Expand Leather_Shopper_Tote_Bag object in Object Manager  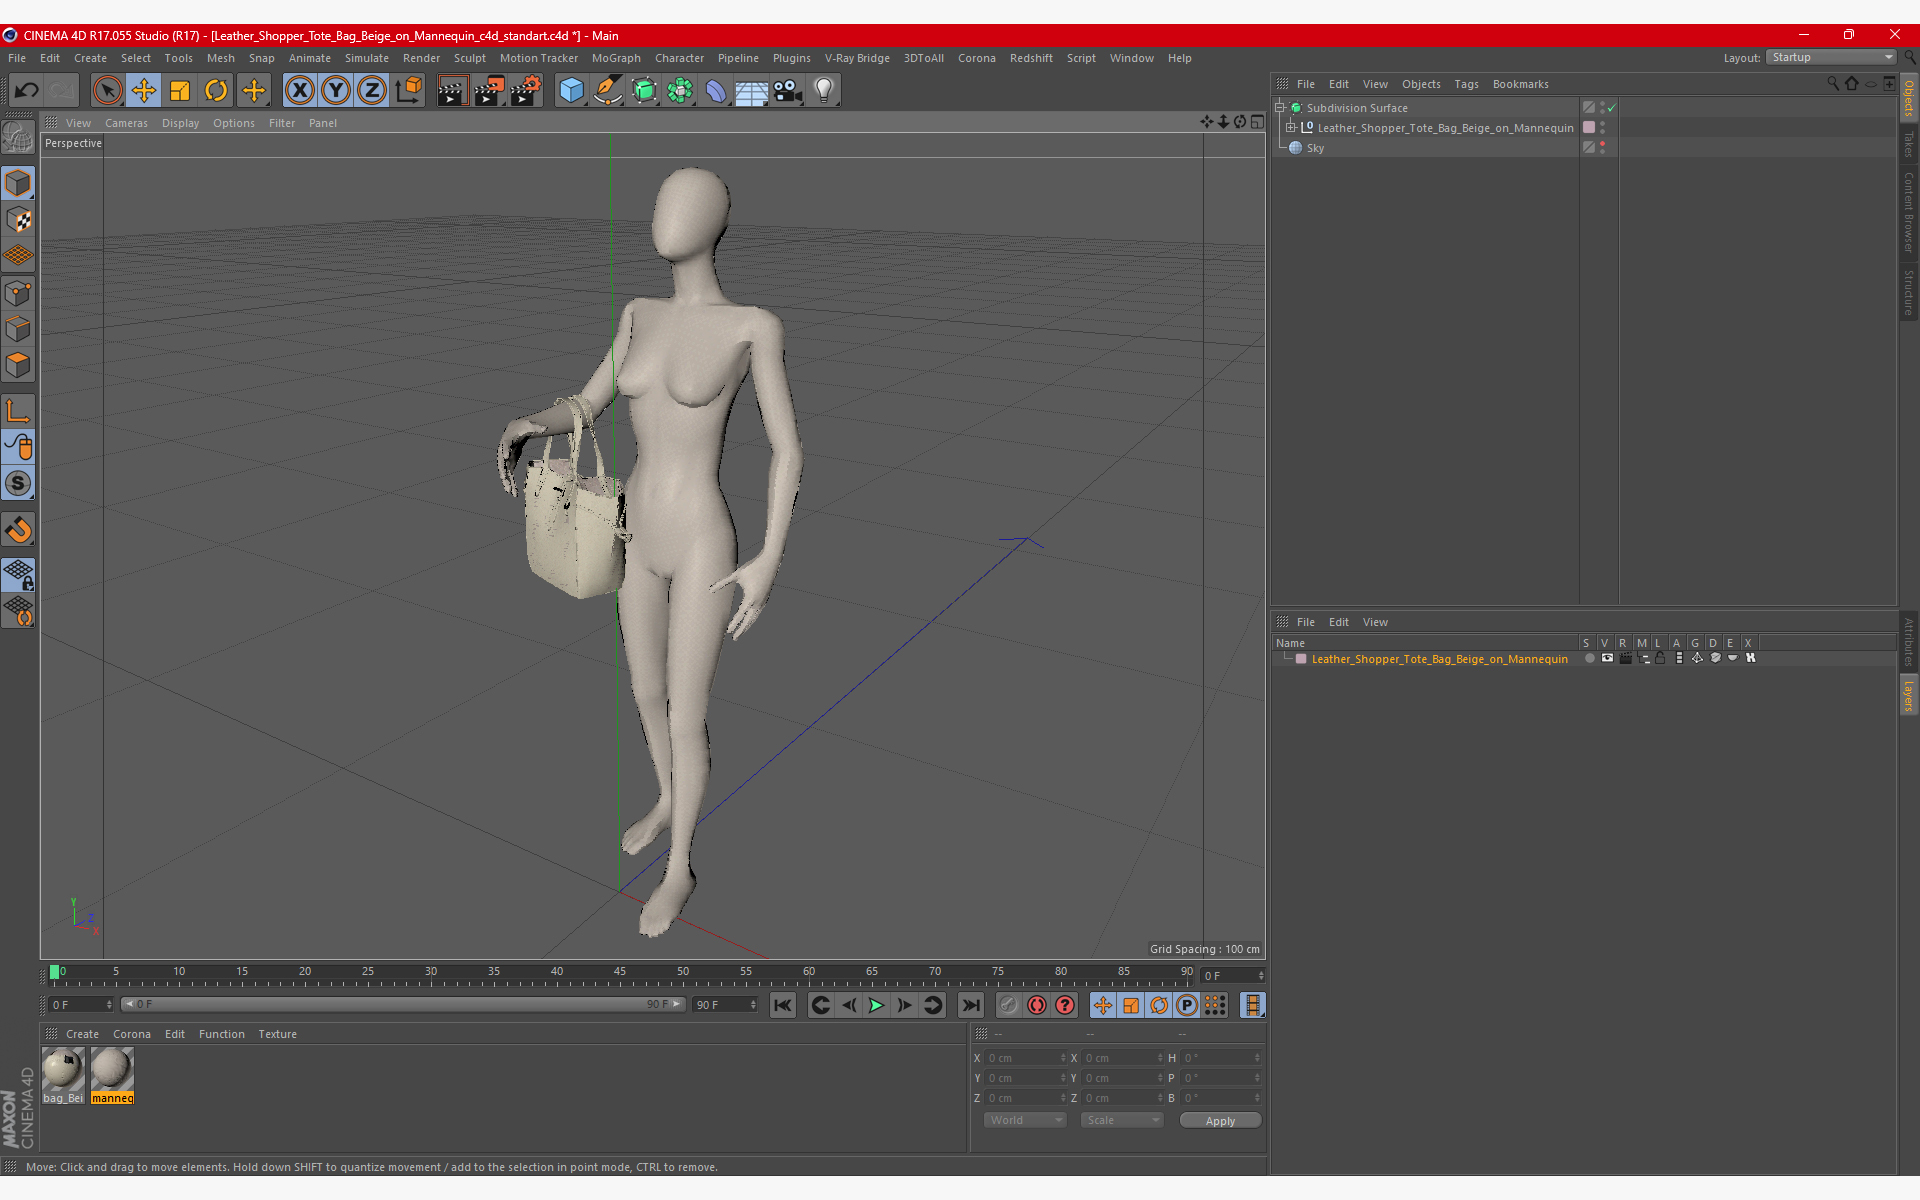(x=1291, y=127)
